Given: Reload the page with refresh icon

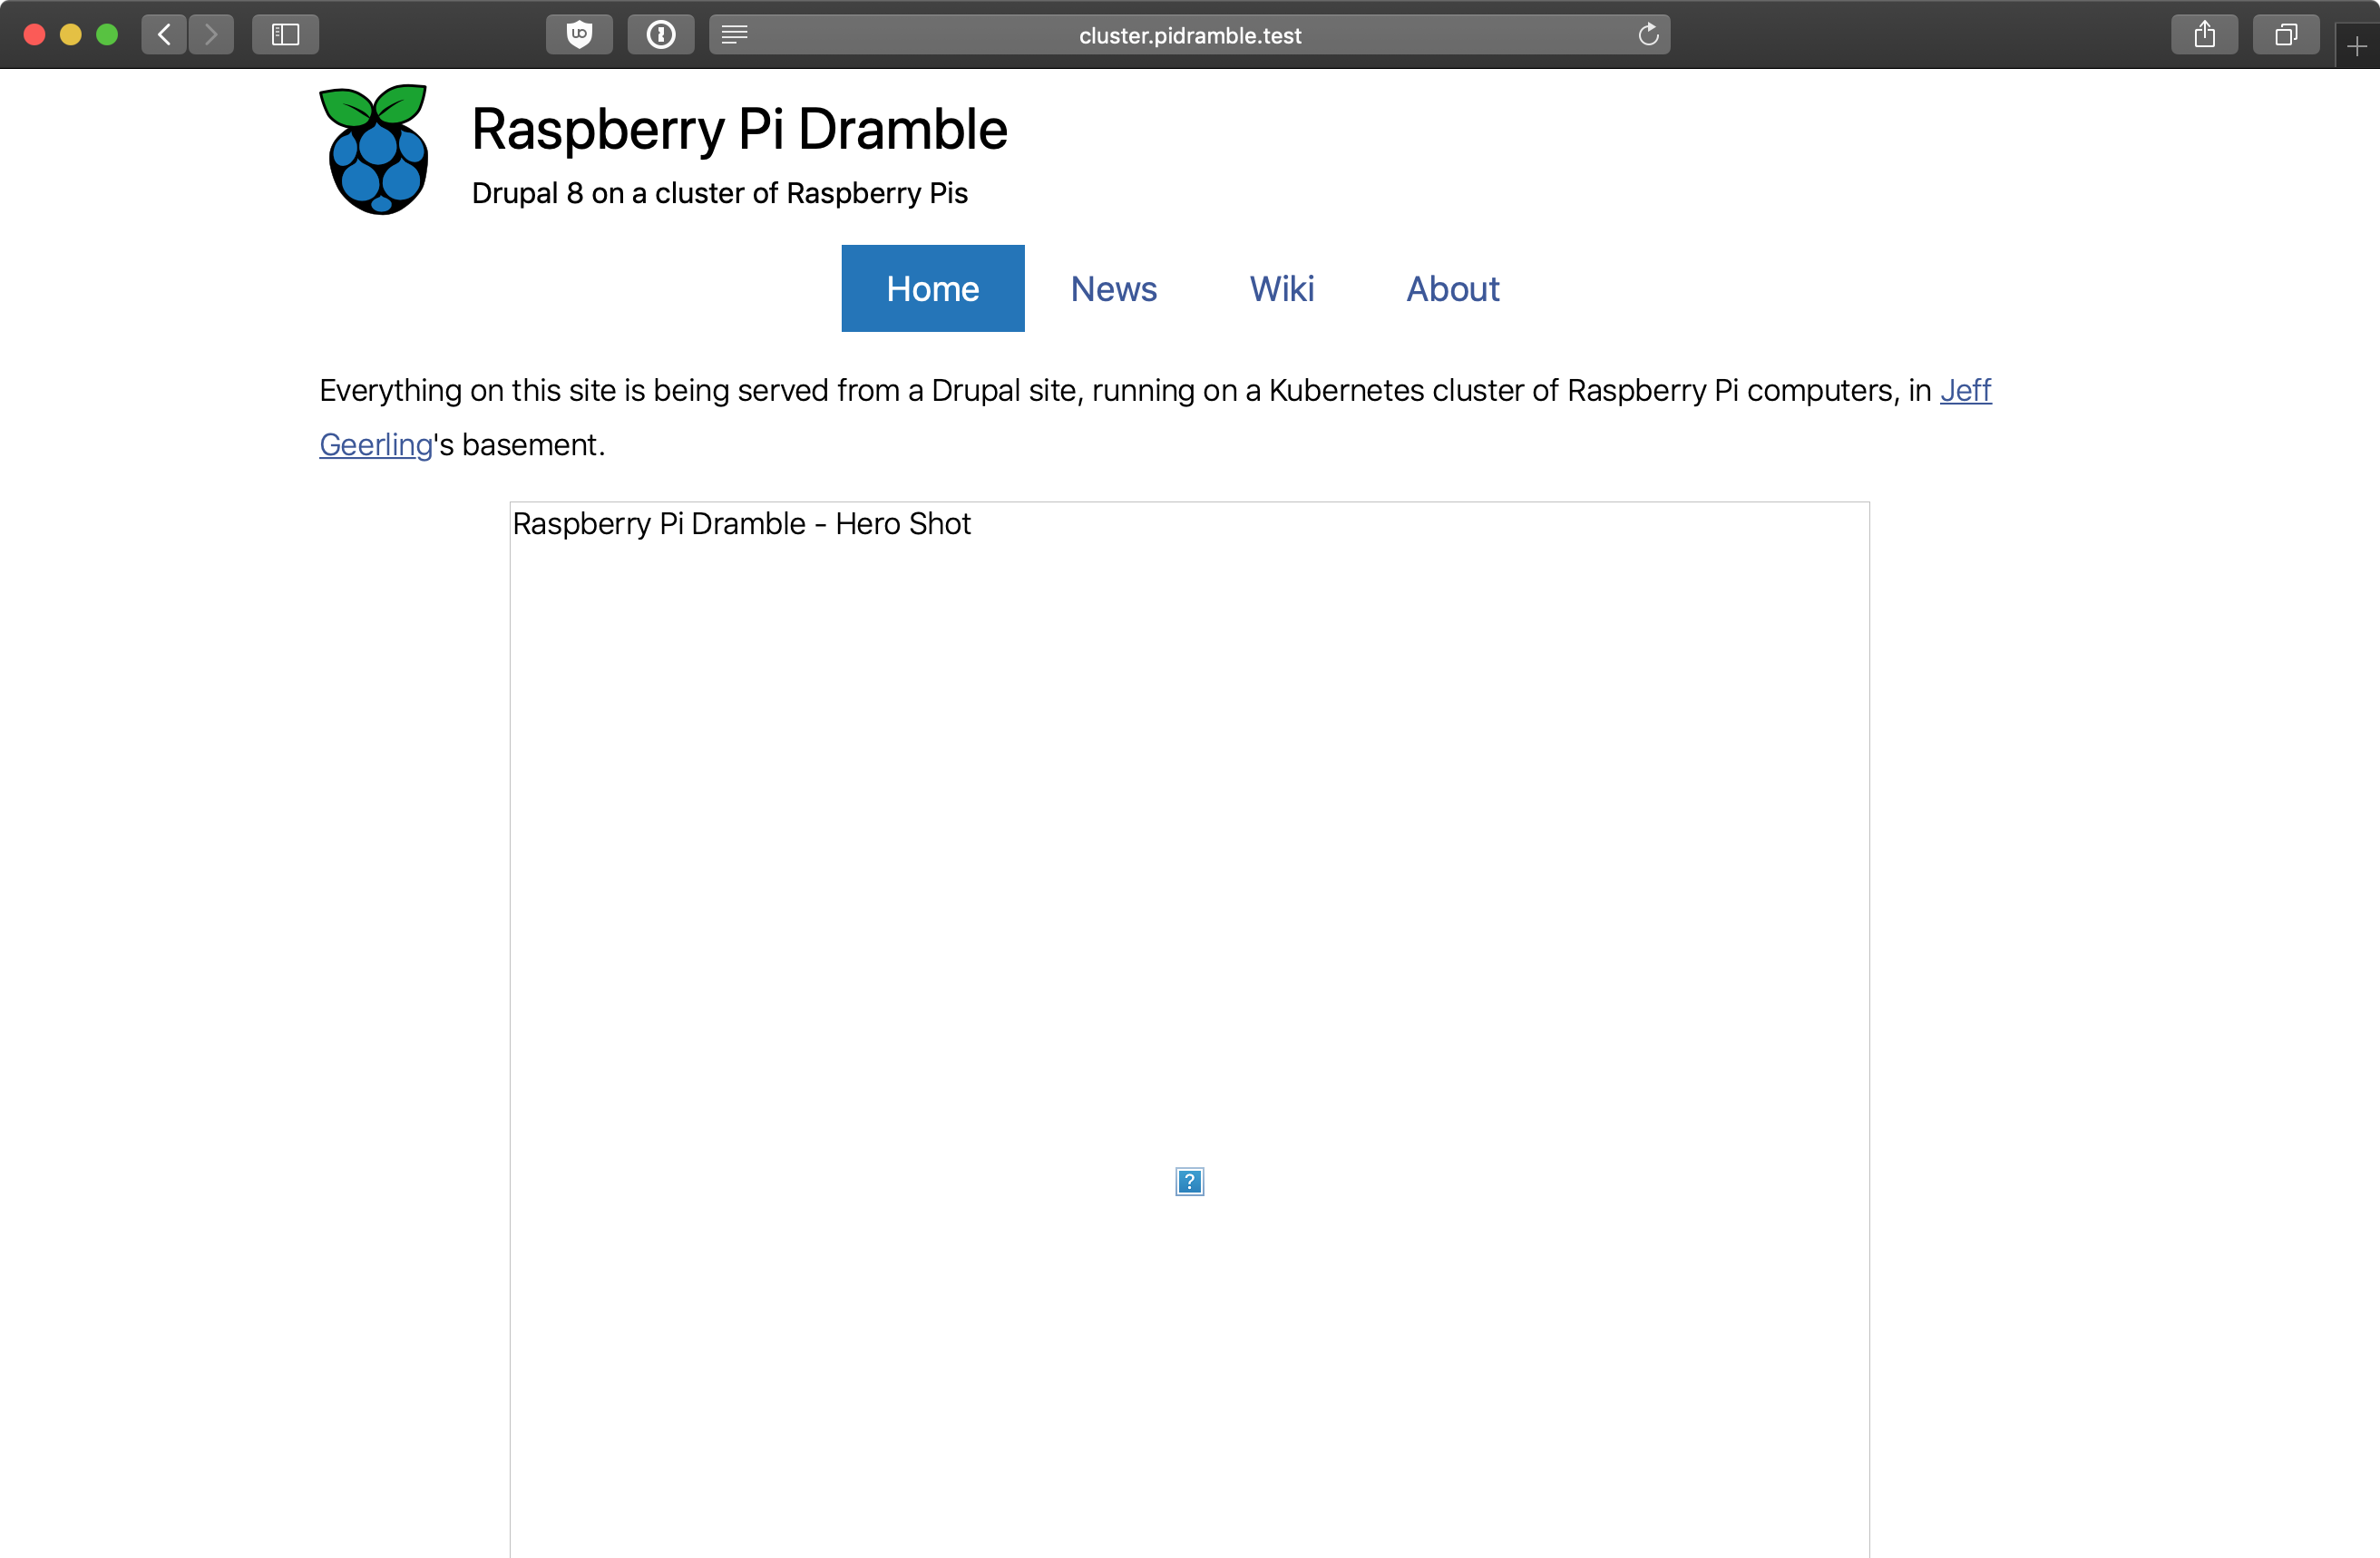Looking at the screenshot, I should click(x=1648, y=35).
